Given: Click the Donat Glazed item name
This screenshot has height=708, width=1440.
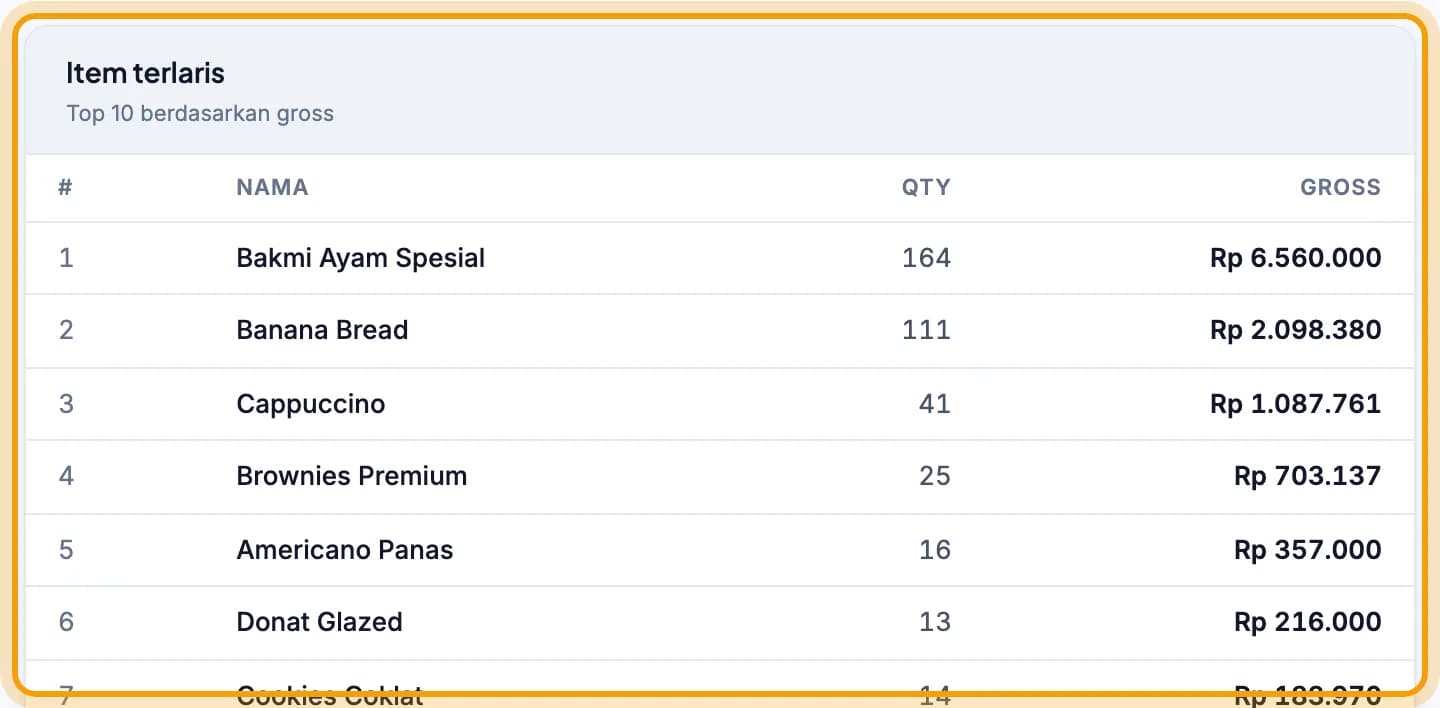Looking at the screenshot, I should point(319,622).
